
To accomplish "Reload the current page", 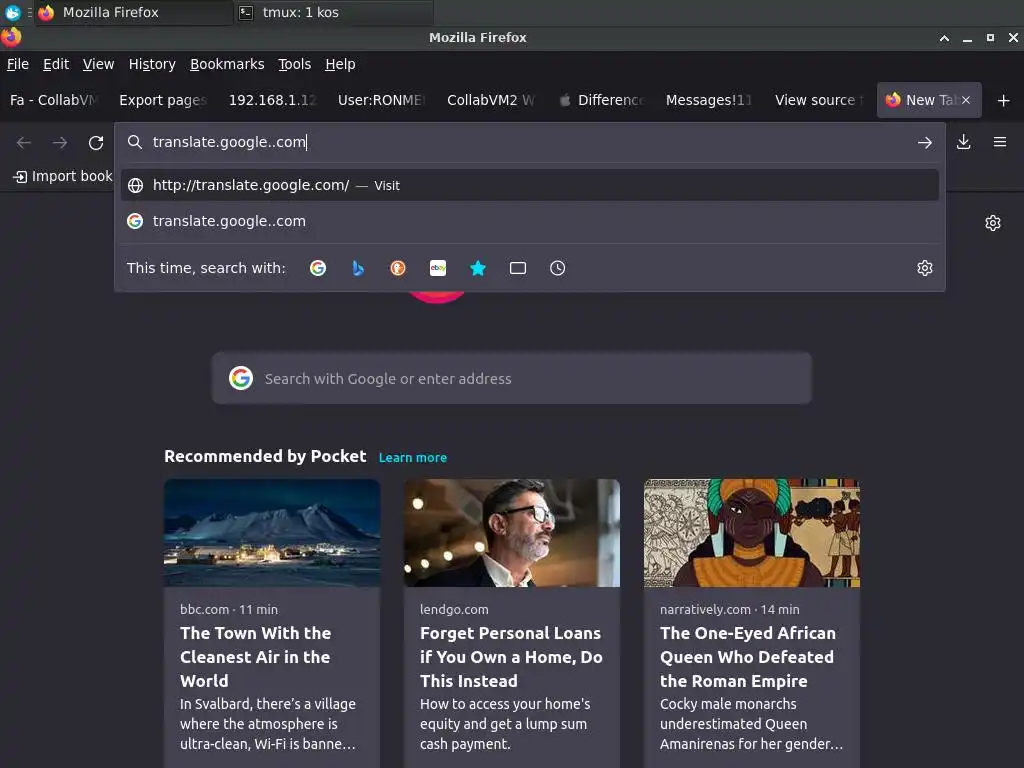I will click(x=96, y=142).
